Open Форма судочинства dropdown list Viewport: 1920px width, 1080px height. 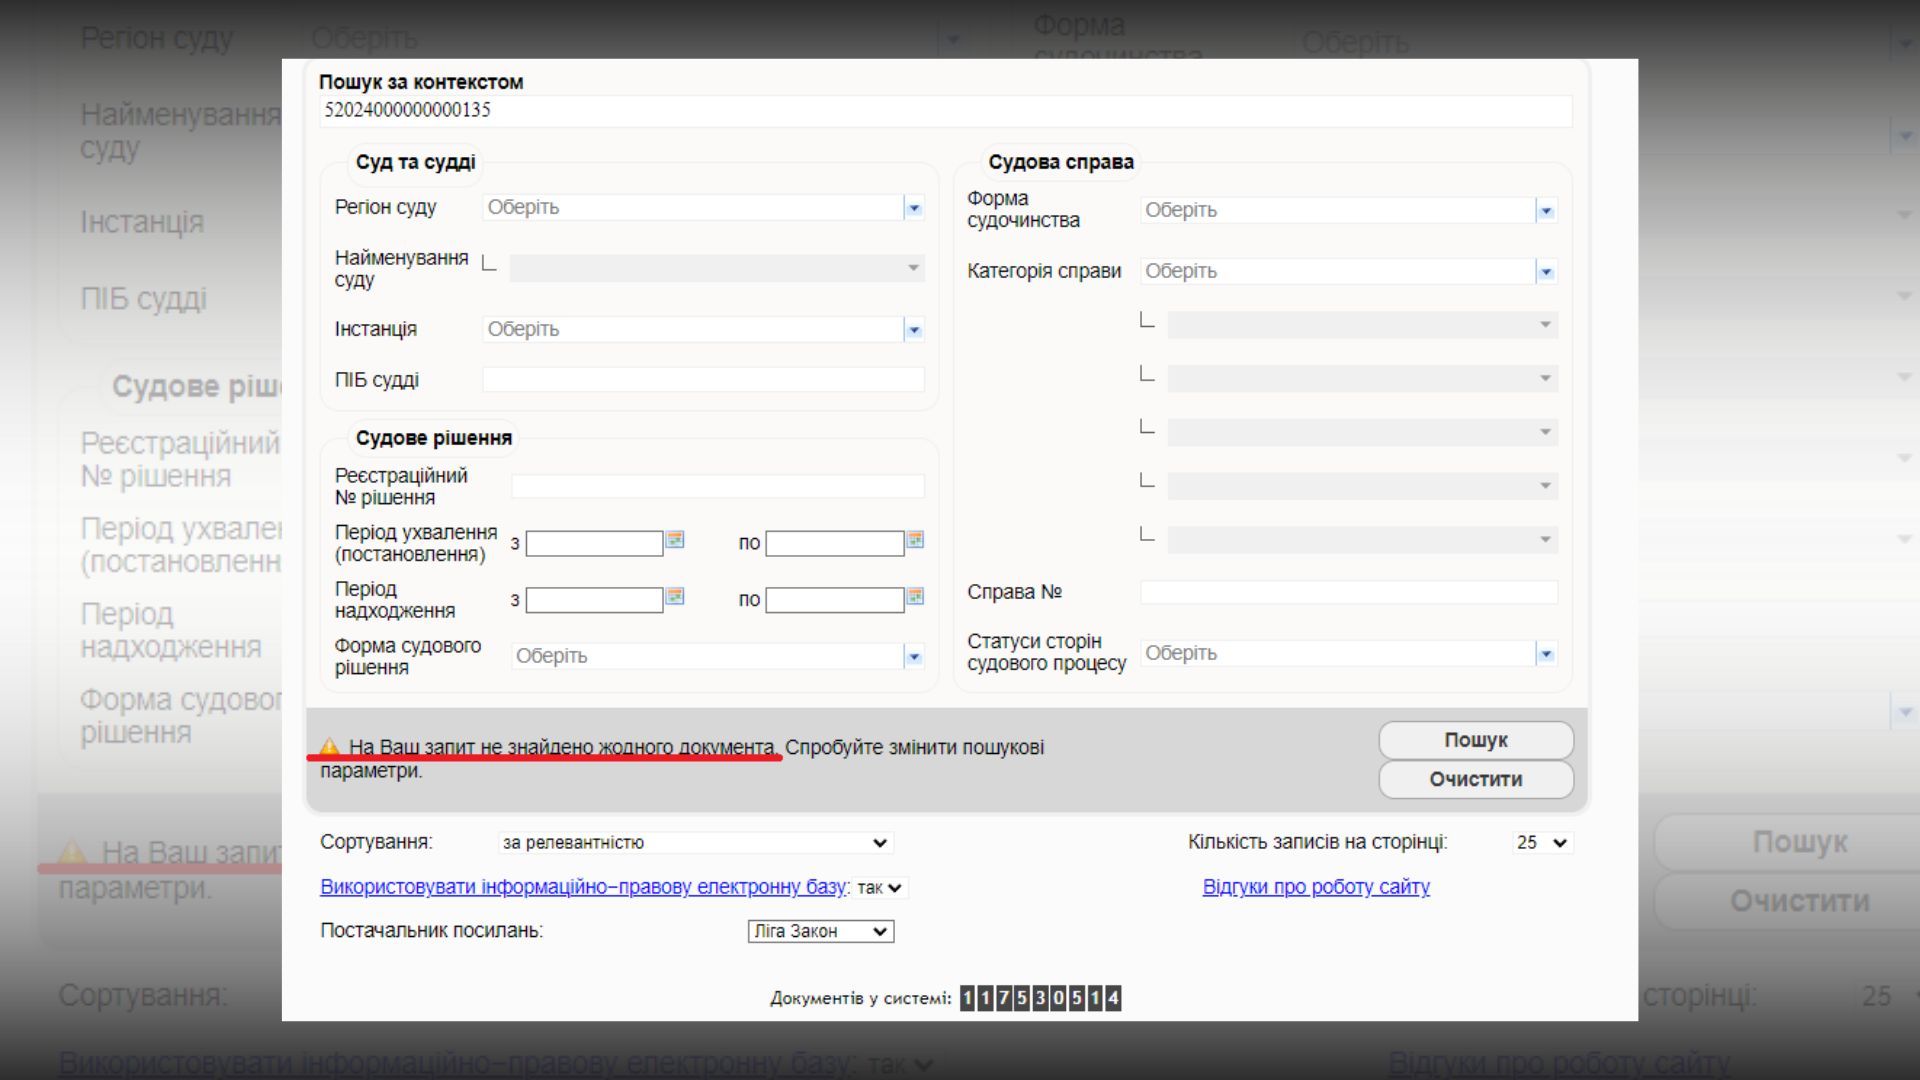(x=1546, y=211)
